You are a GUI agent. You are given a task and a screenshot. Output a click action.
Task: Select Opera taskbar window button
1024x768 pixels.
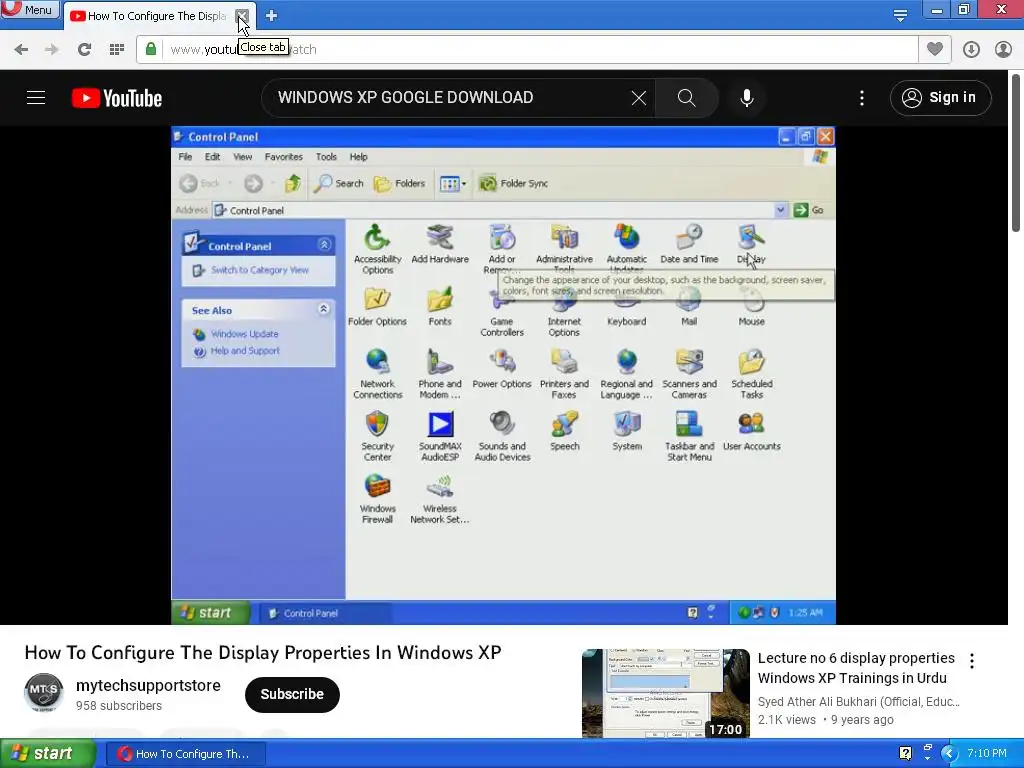[185, 754]
